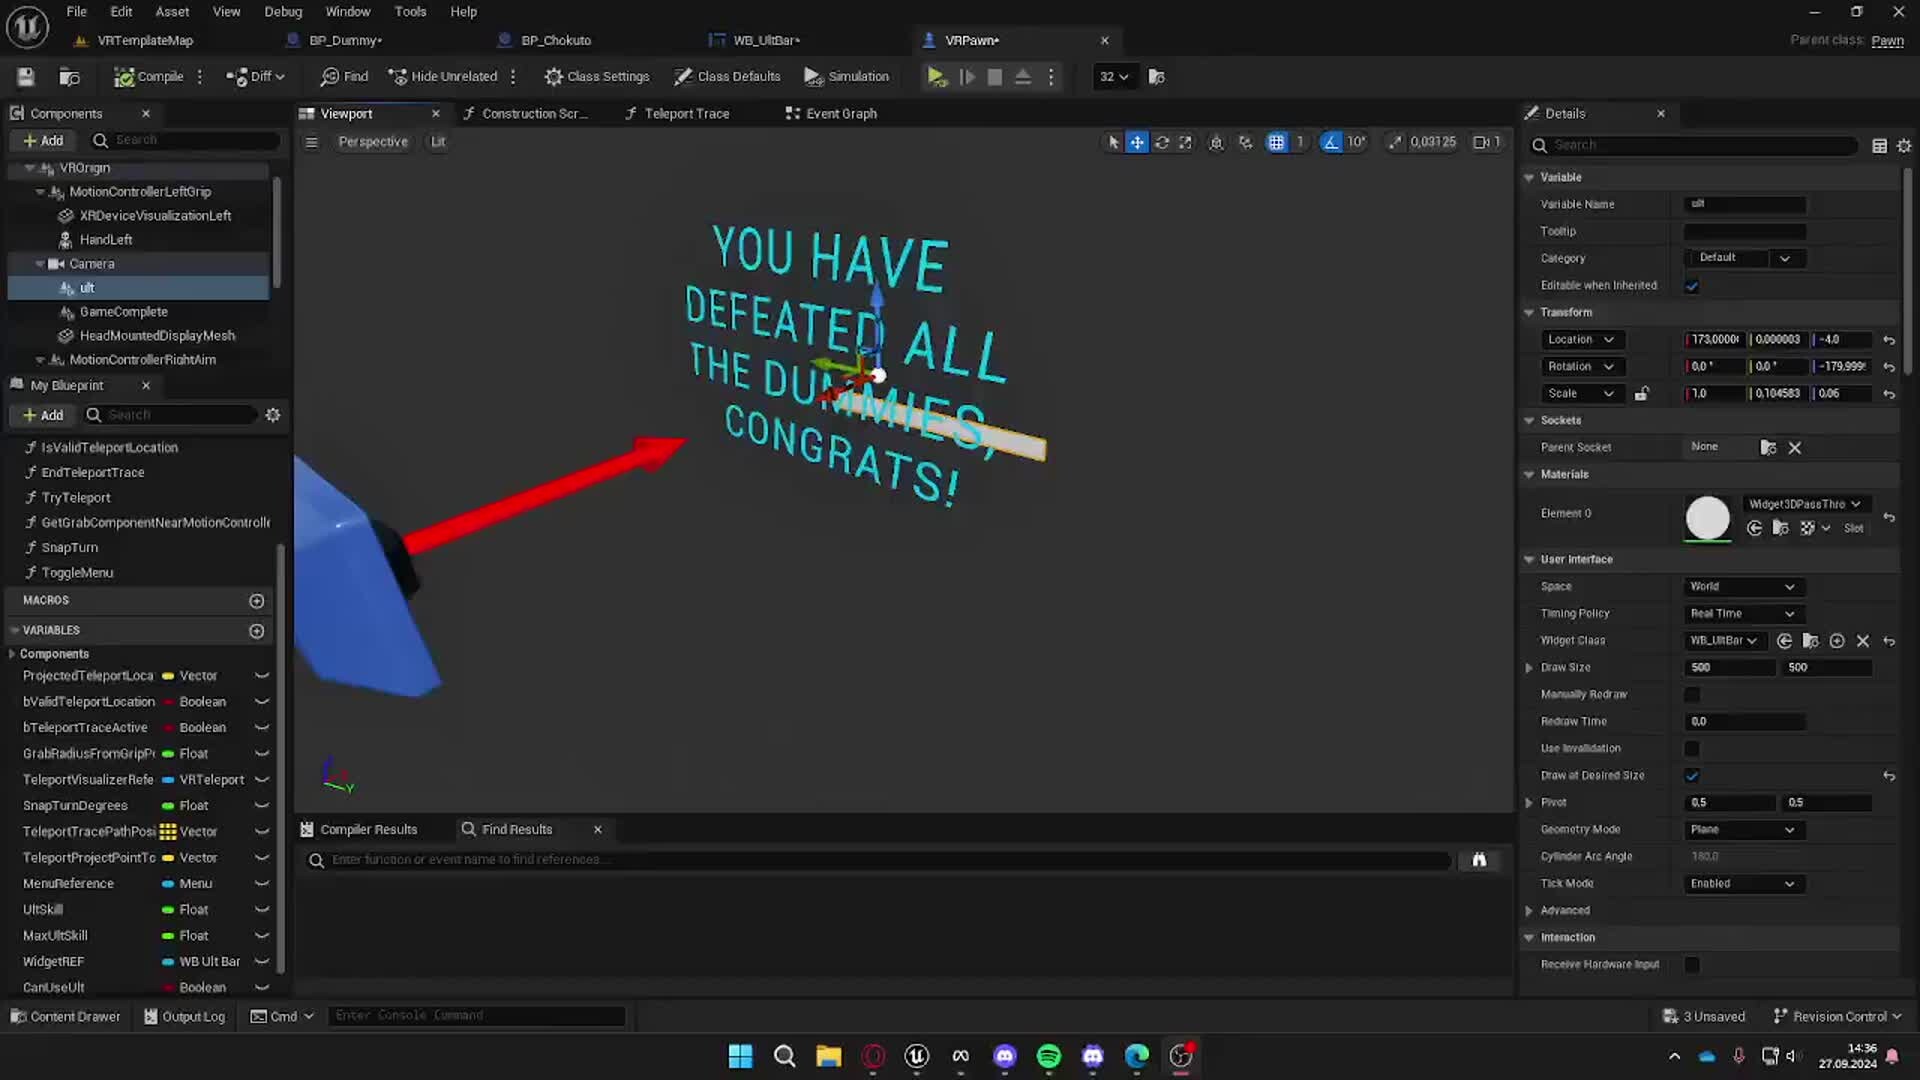Viewport: 1920px width, 1080px height.
Task: Disable Editable when Inherited checkbox
Action: (x=1692, y=286)
